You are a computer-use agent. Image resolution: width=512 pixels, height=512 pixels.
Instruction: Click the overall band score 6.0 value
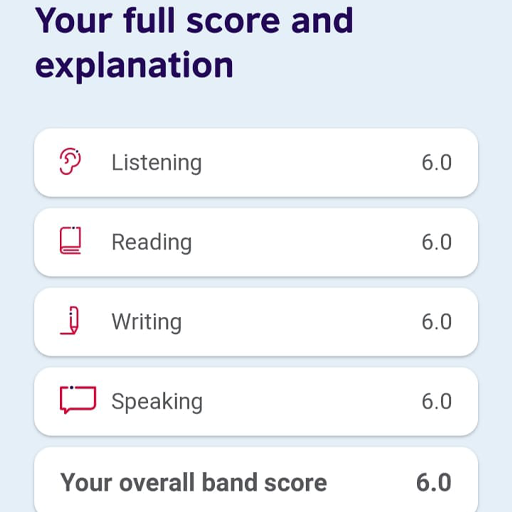pyautogui.click(x=434, y=482)
